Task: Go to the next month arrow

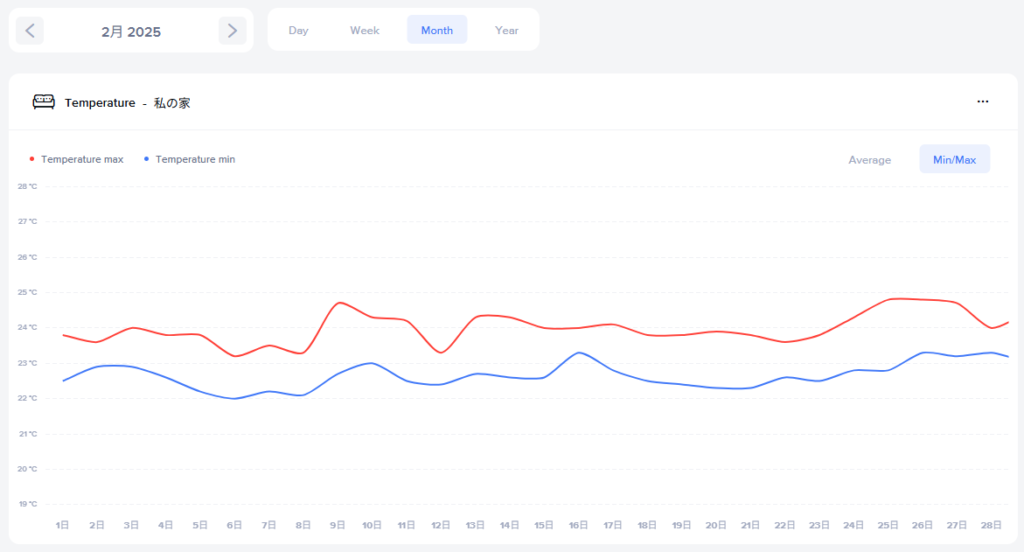Action: tap(232, 31)
